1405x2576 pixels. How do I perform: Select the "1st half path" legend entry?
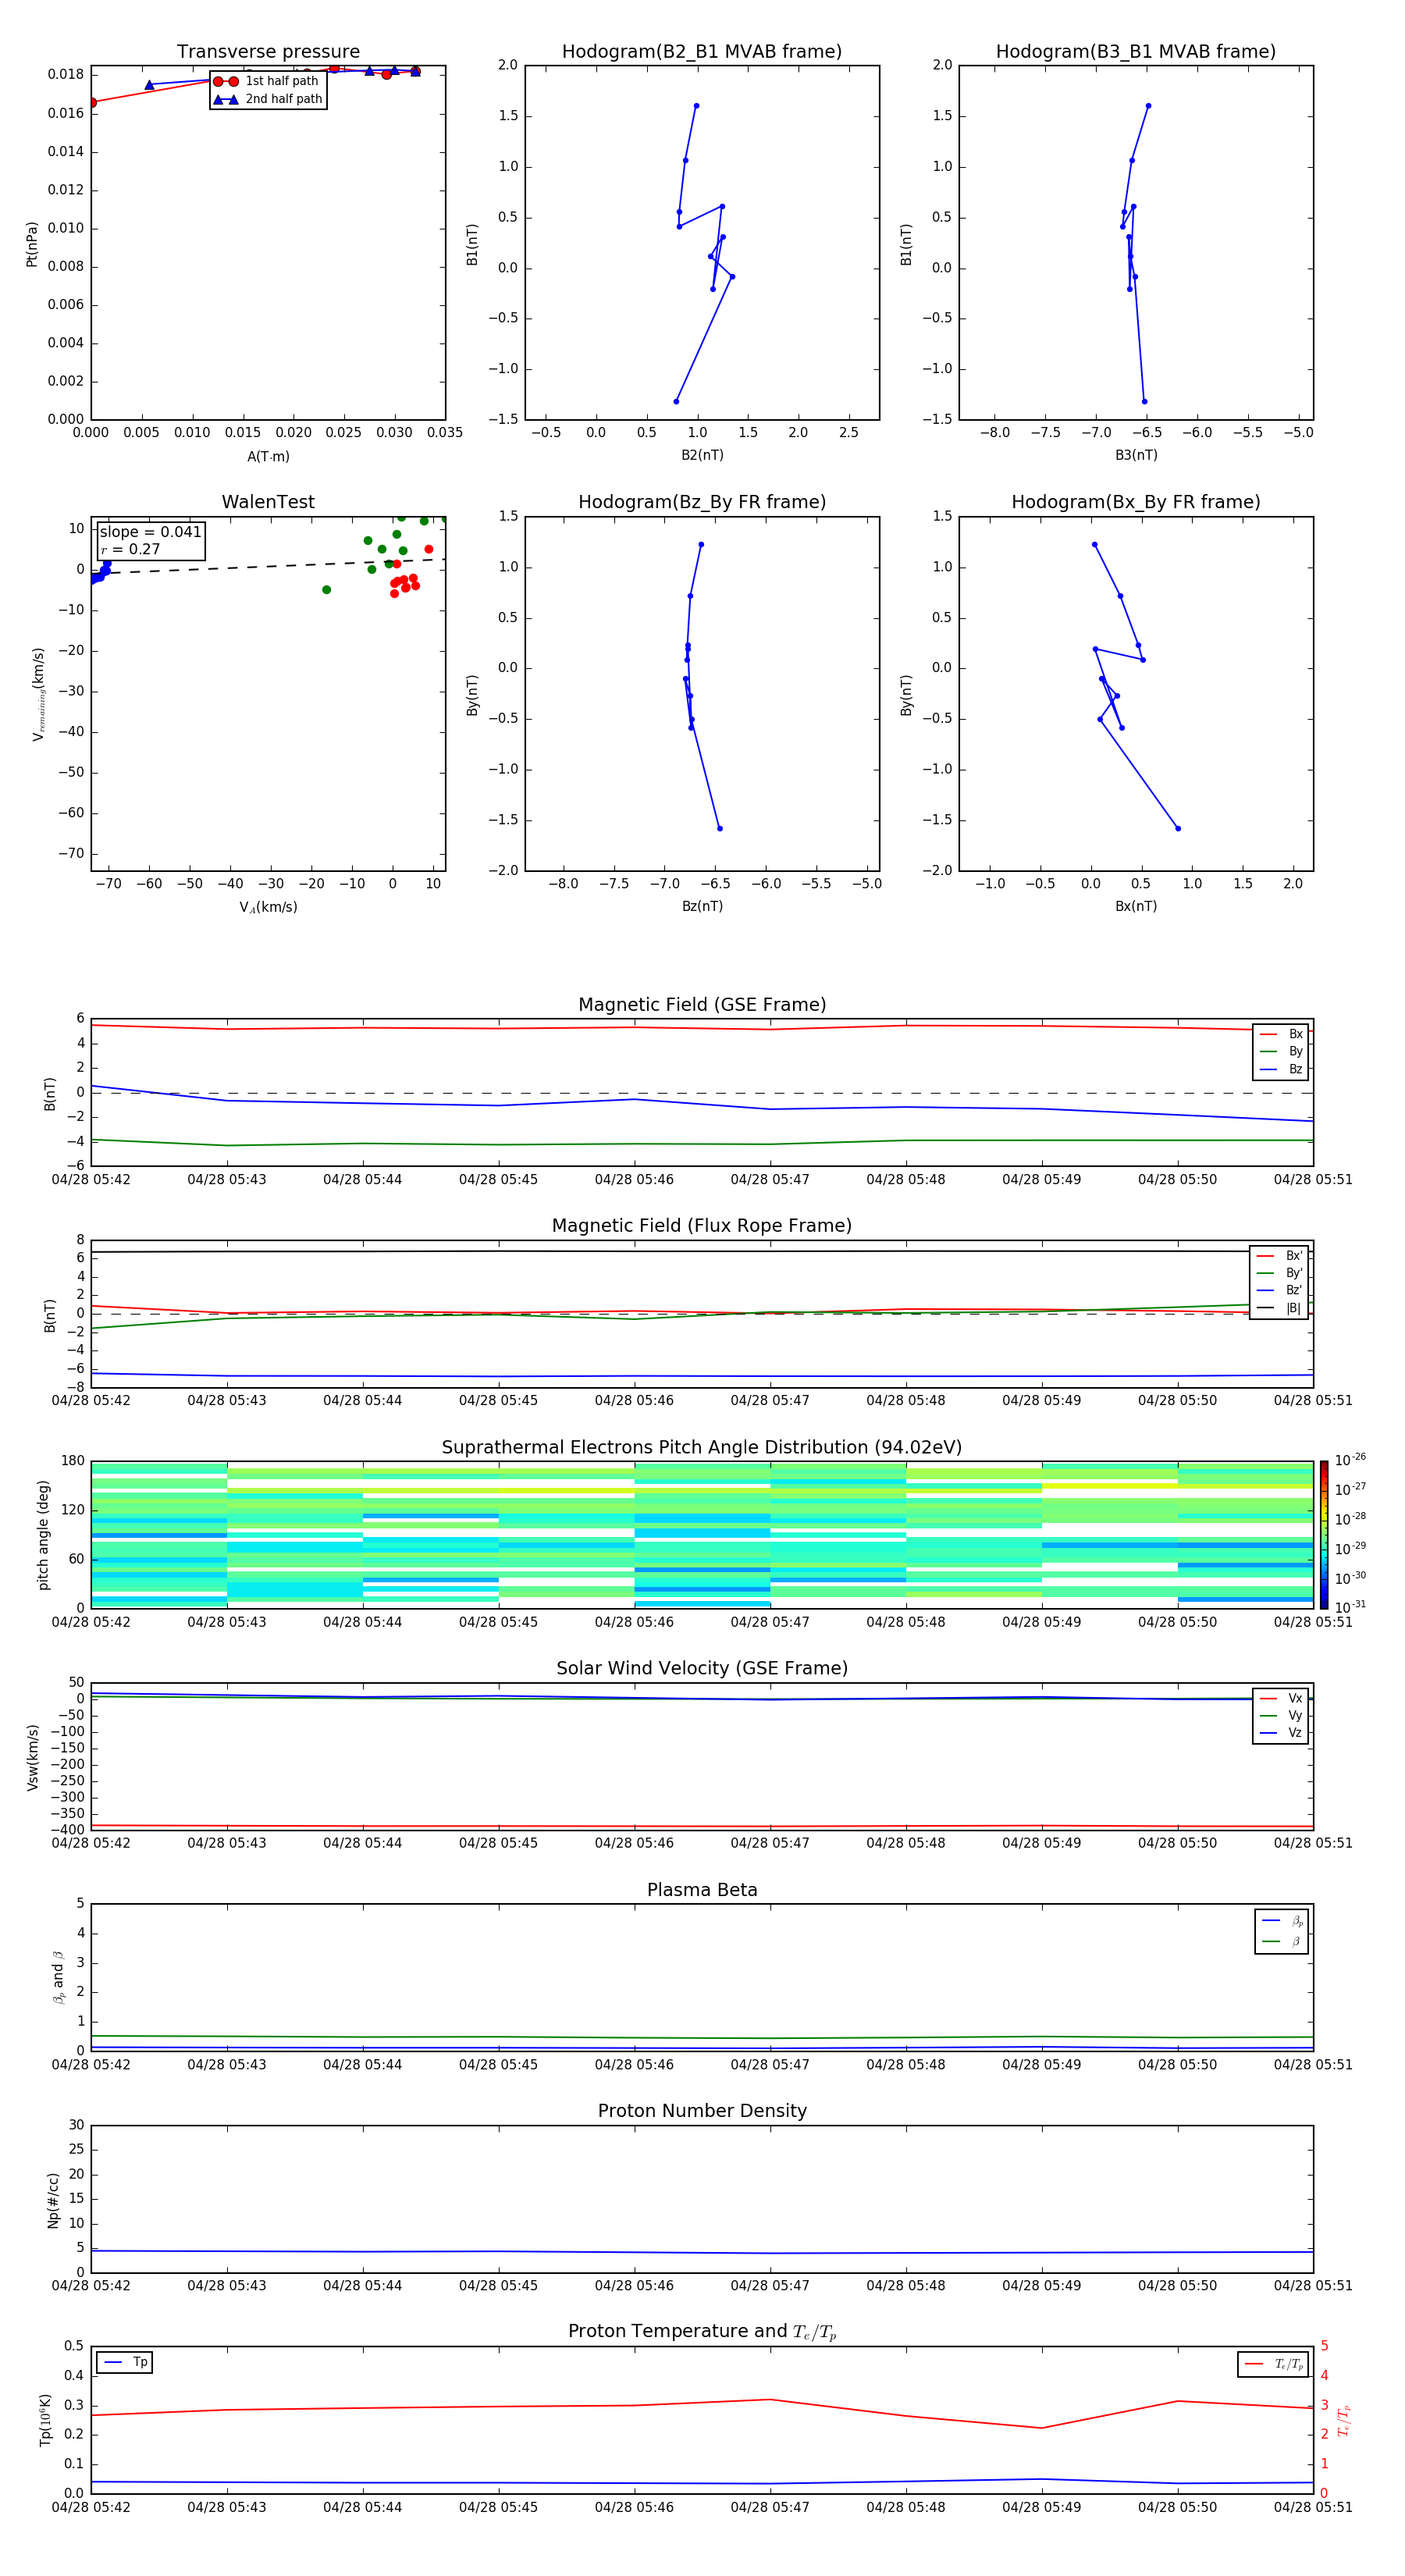[267, 81]
